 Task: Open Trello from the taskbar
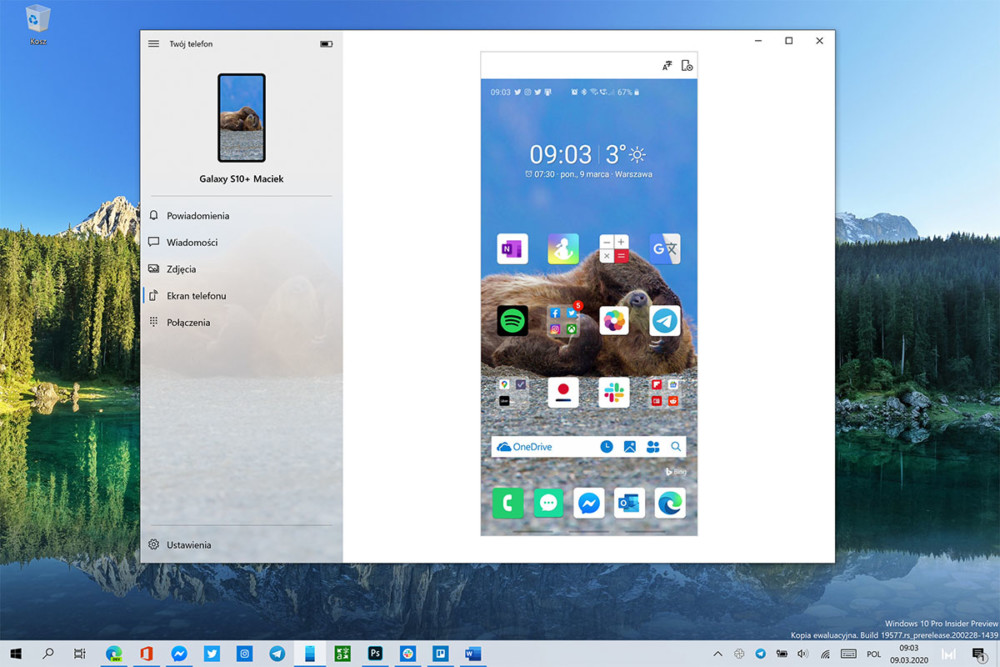pos(440,654)
